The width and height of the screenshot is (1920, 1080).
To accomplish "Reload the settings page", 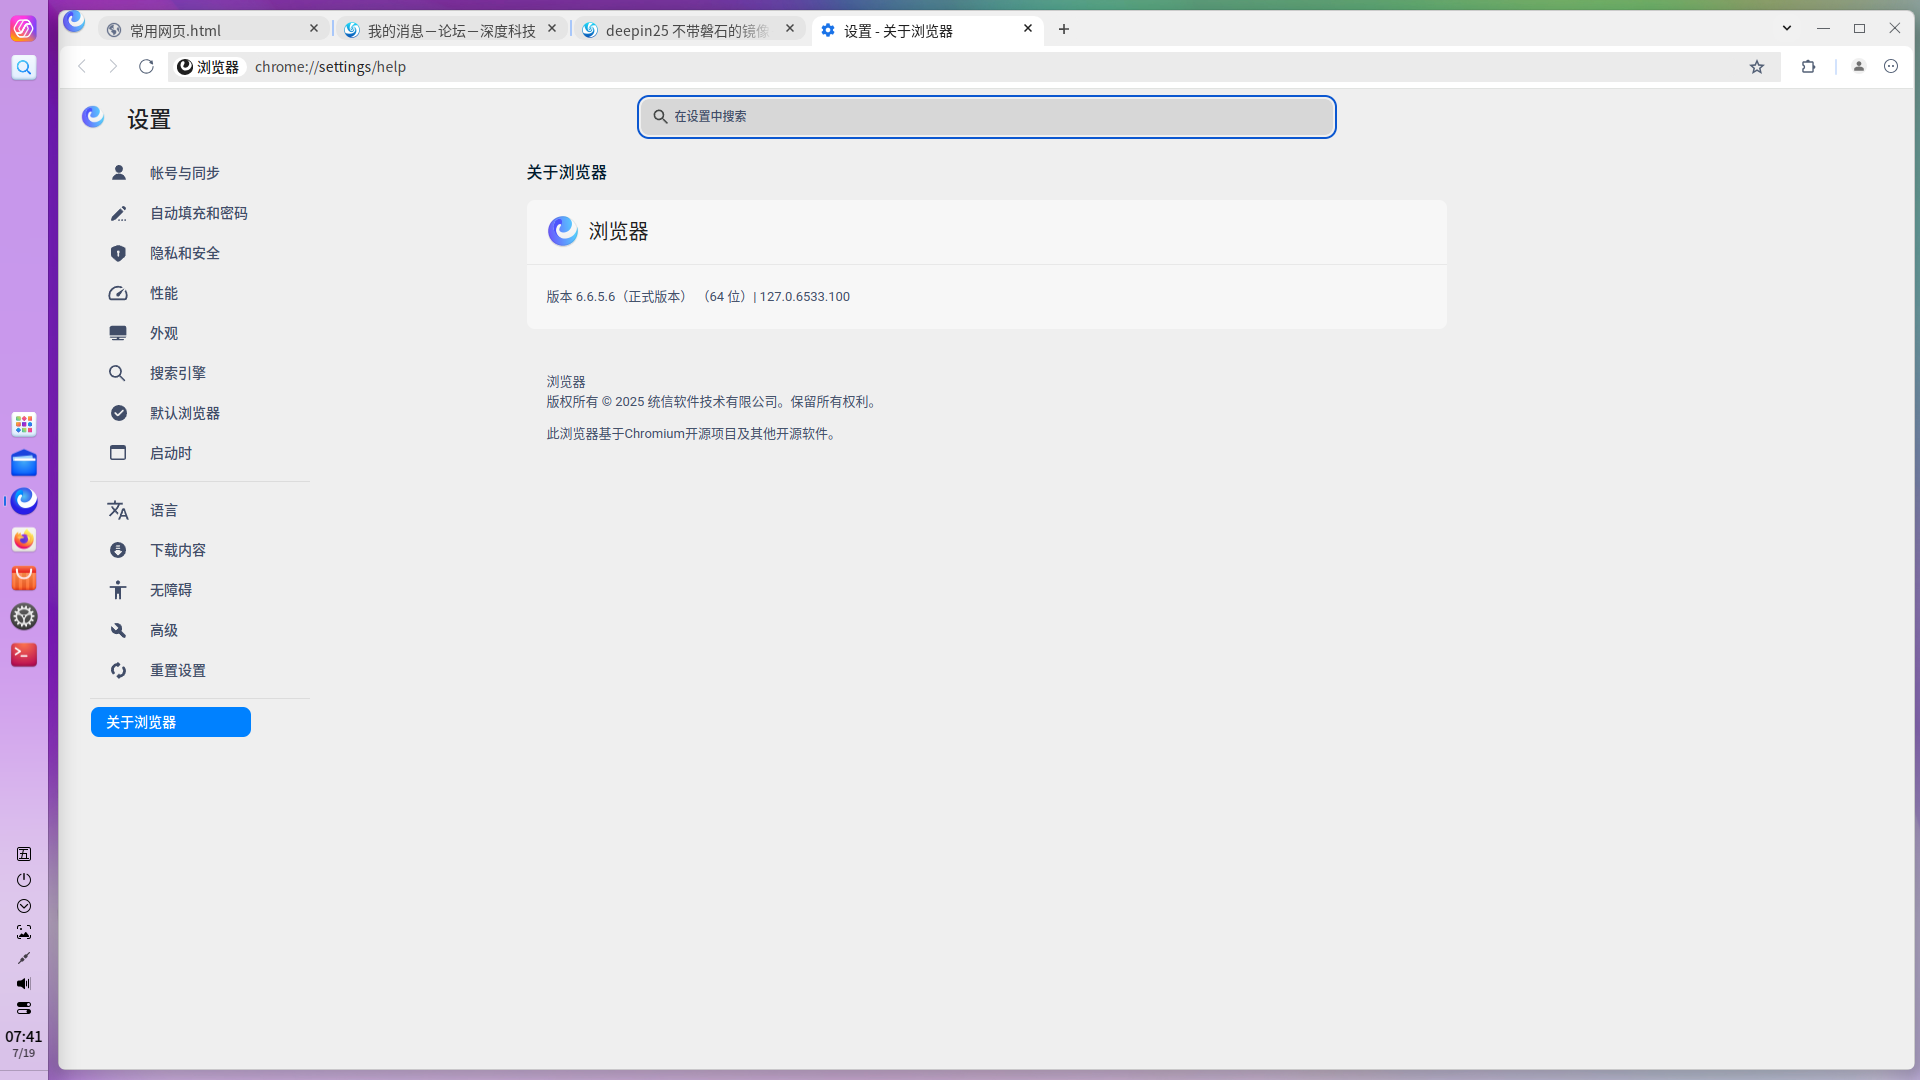I will tap(146, 67).
